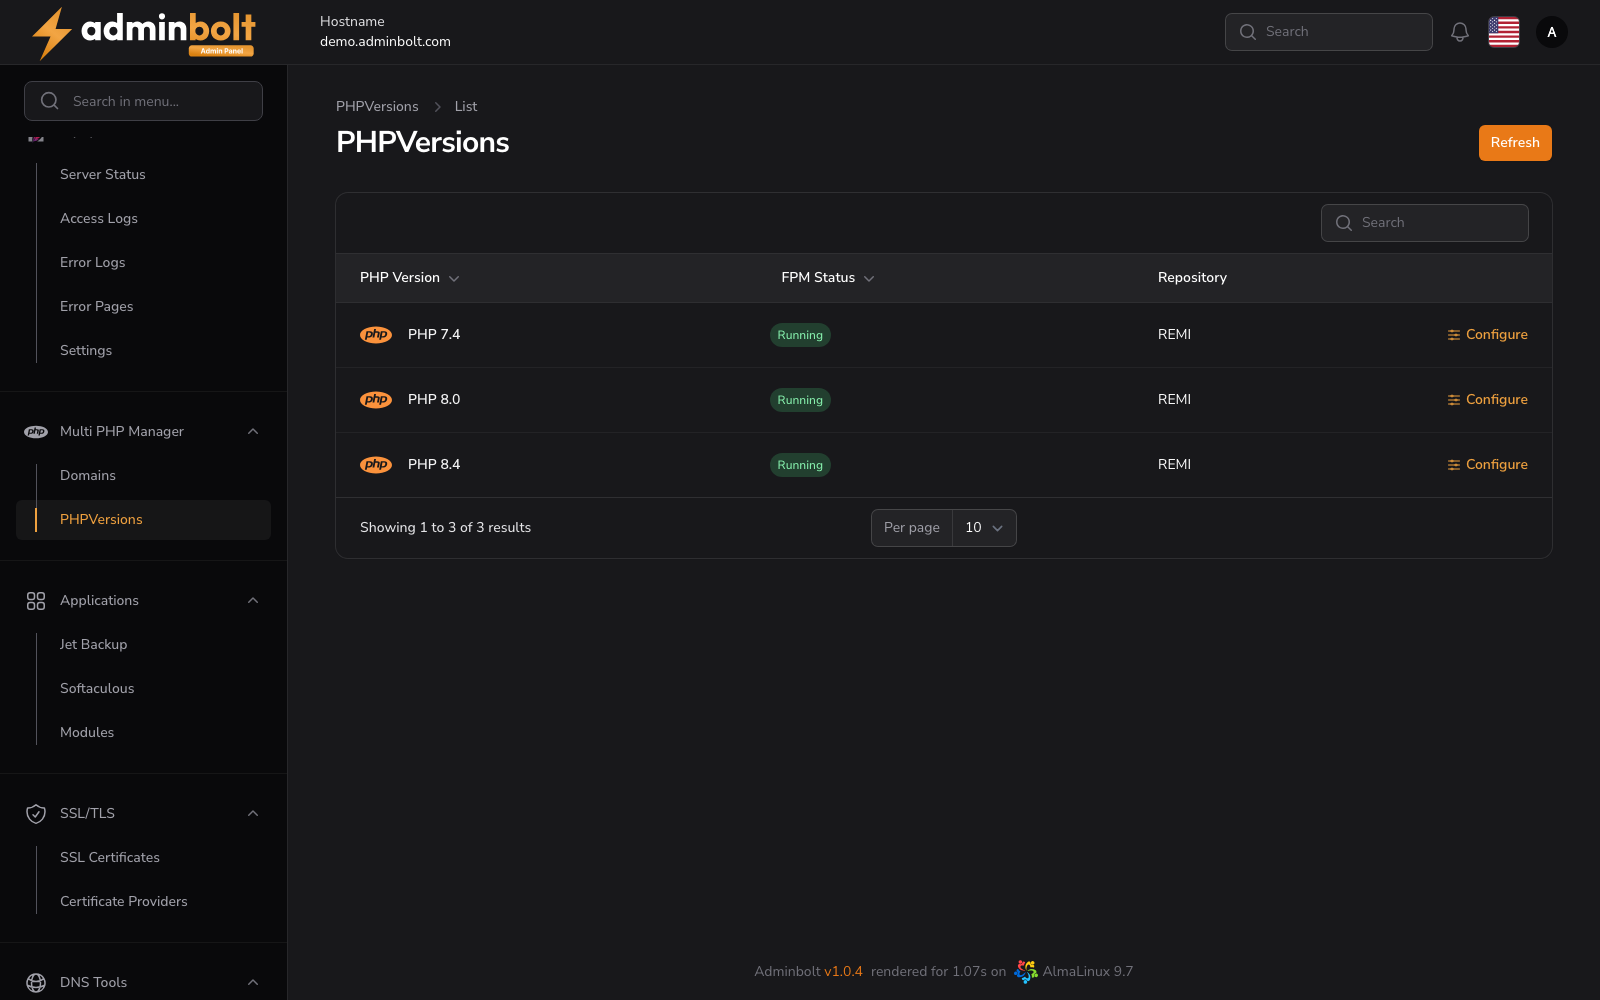1600x1000 pixels.
Task: Open Access Logs menu item
Action: (99, 219)
